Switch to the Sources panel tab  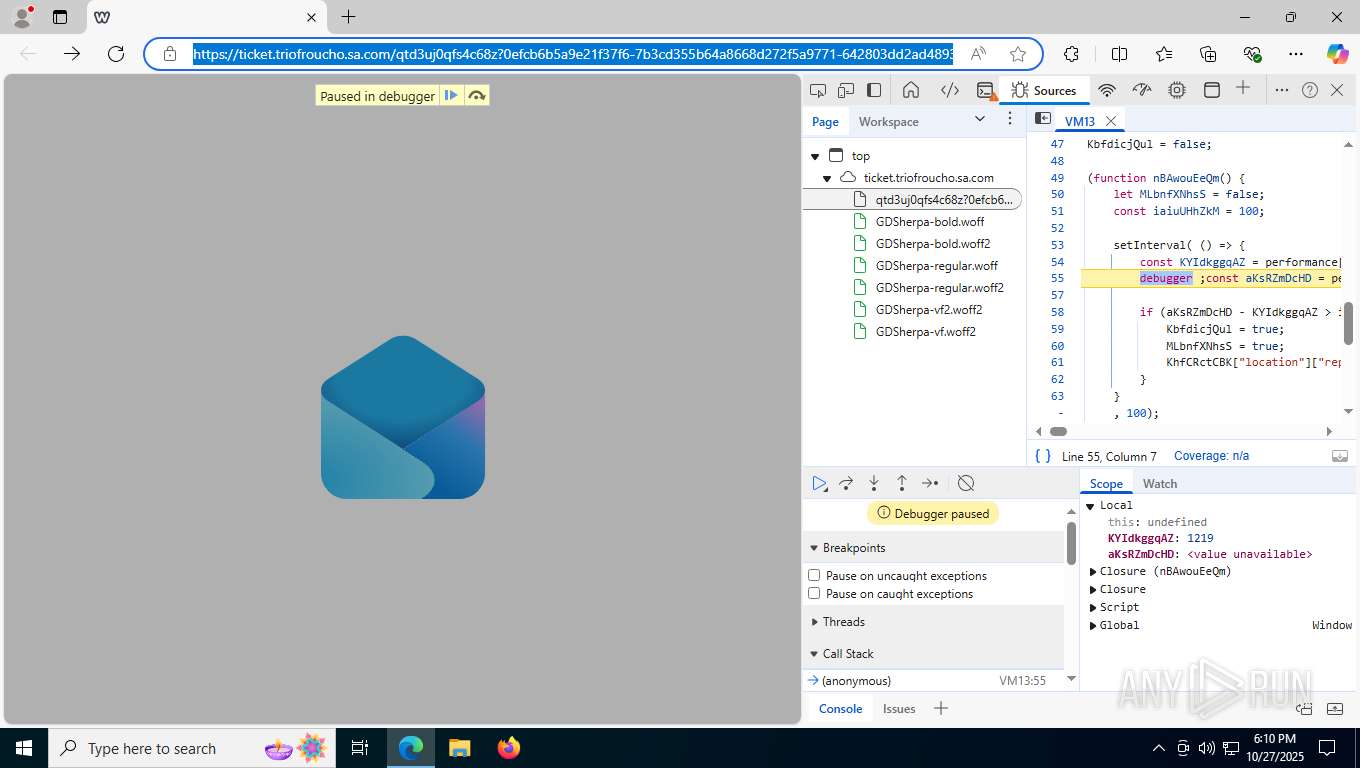coord(1043,90)
